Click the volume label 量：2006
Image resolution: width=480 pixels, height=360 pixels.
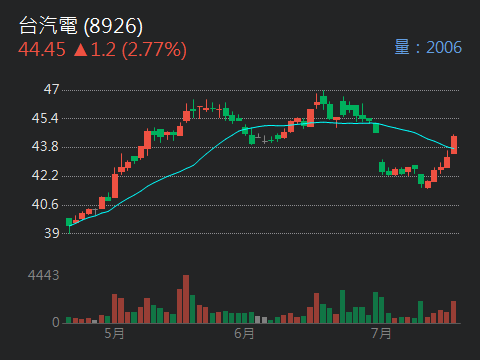tap(428, 47)
